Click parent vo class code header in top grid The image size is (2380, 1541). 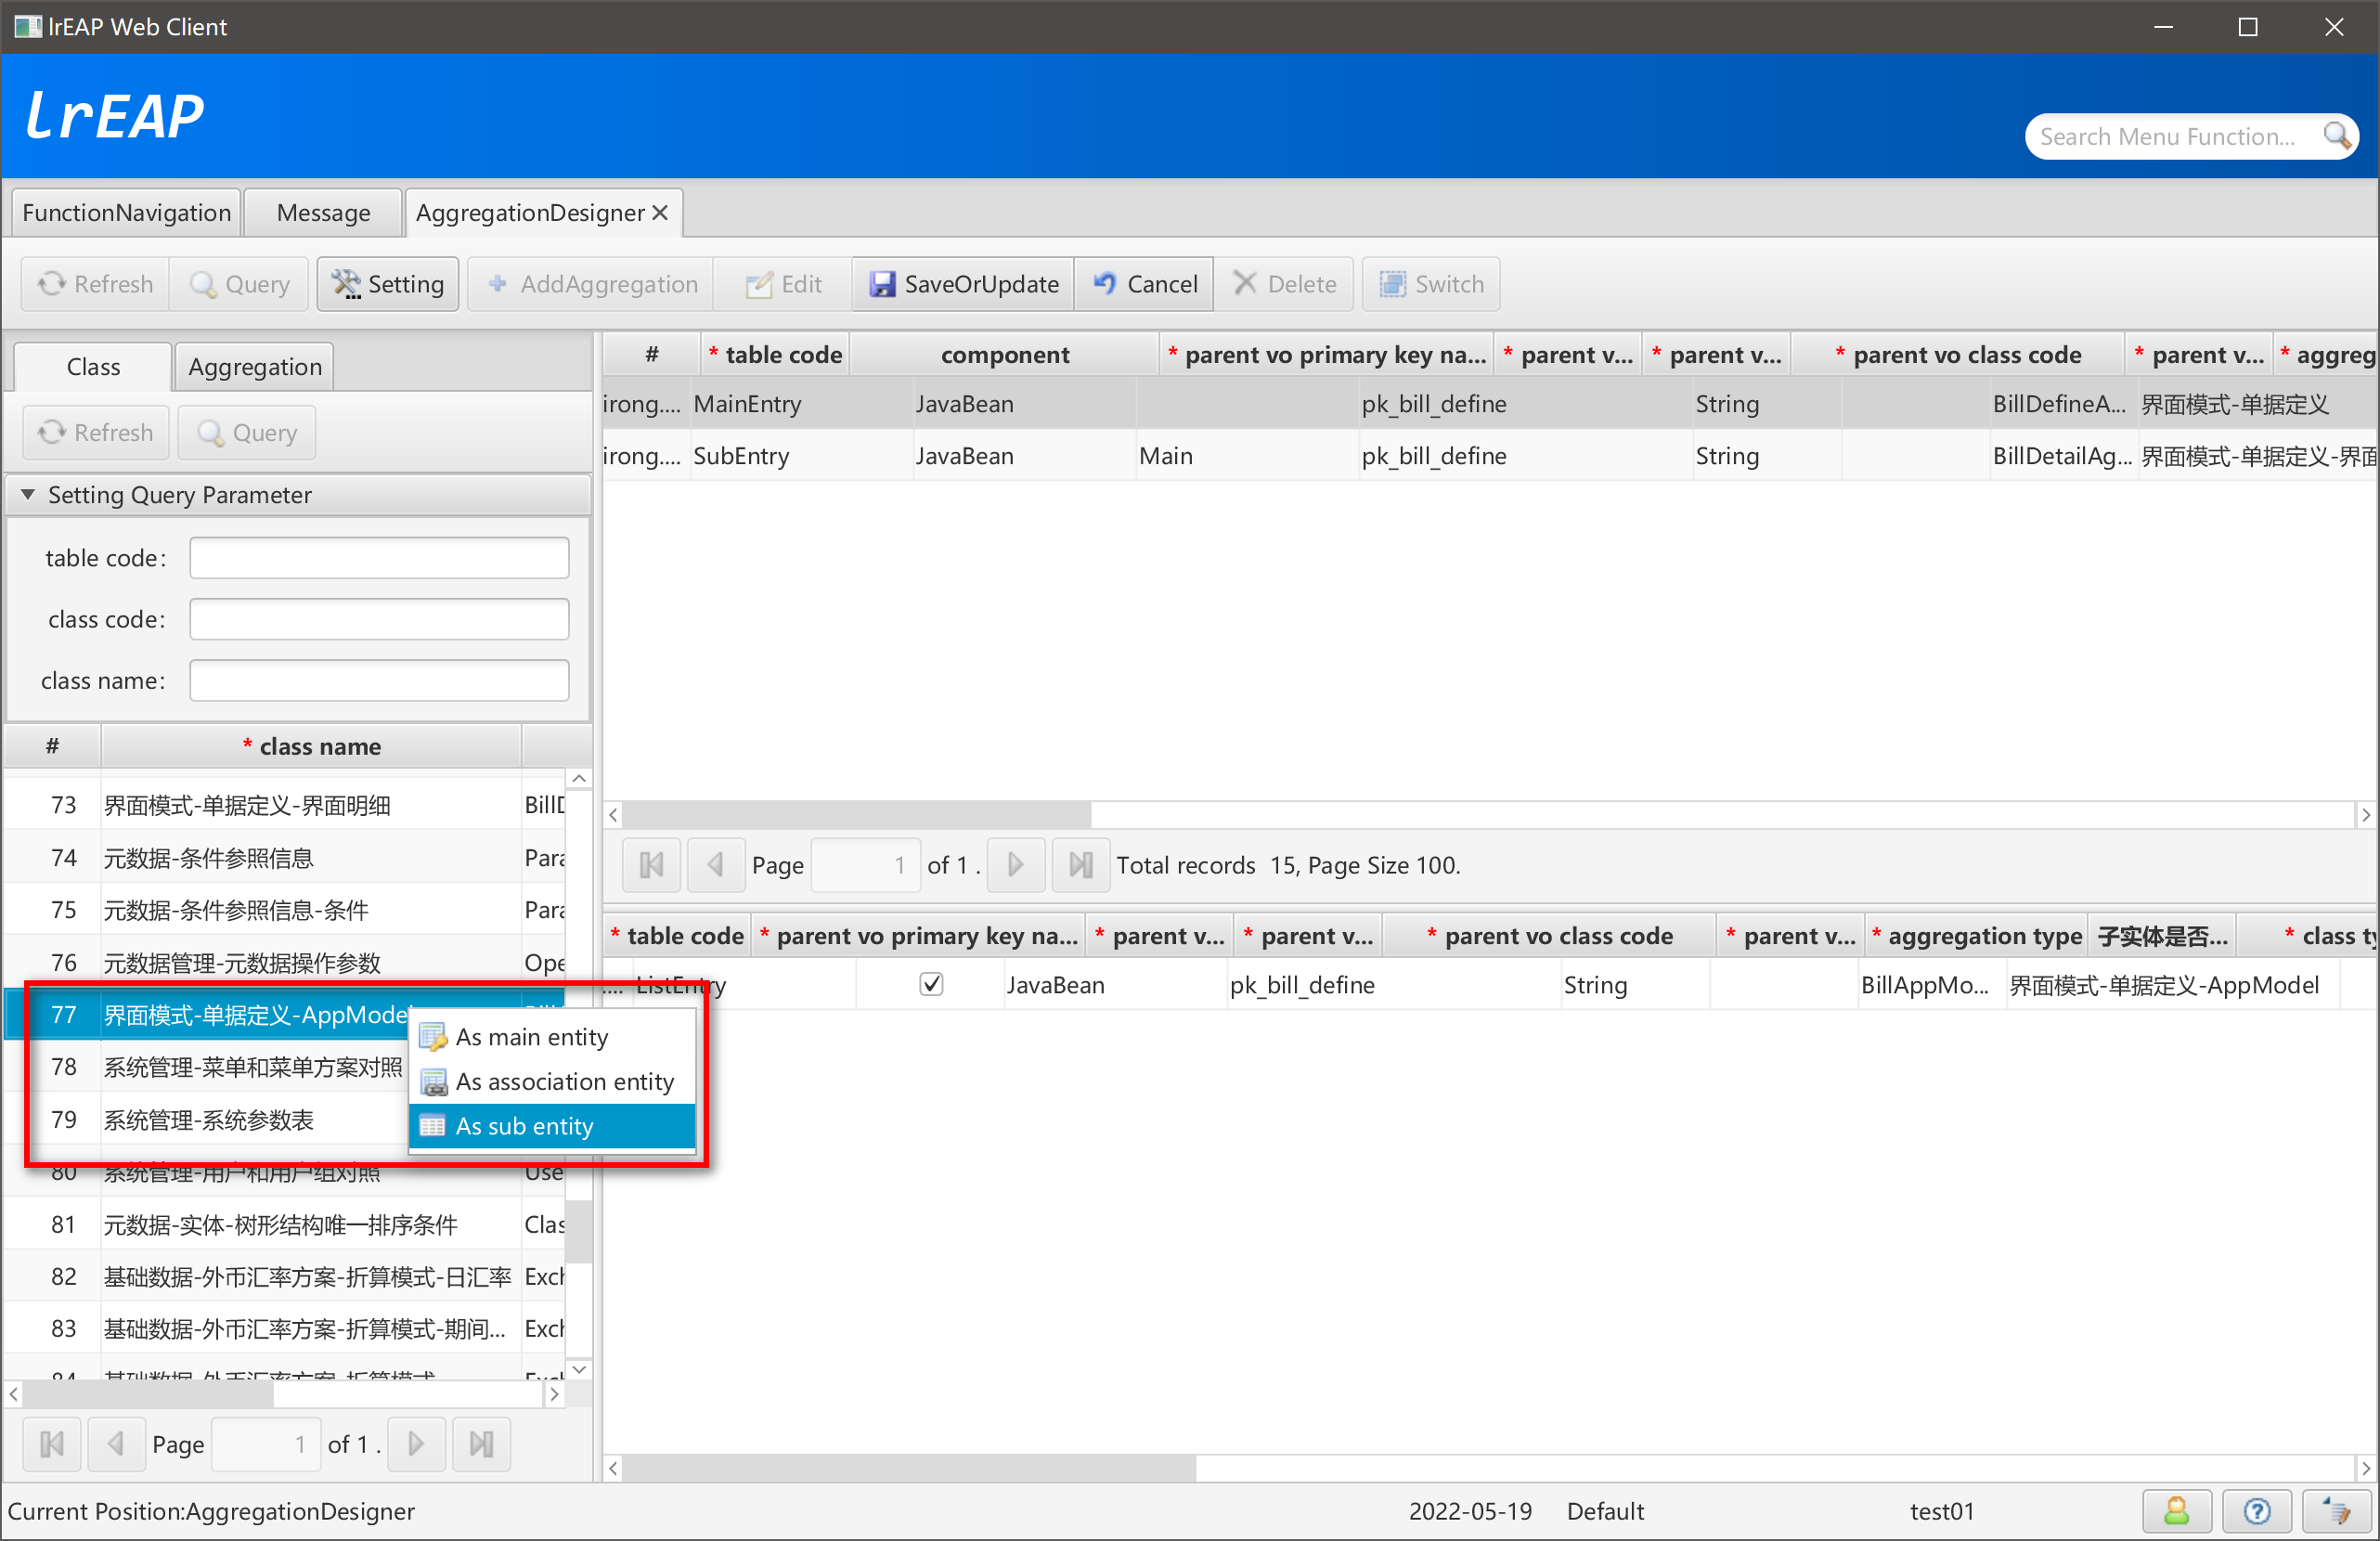(1959, 355)
